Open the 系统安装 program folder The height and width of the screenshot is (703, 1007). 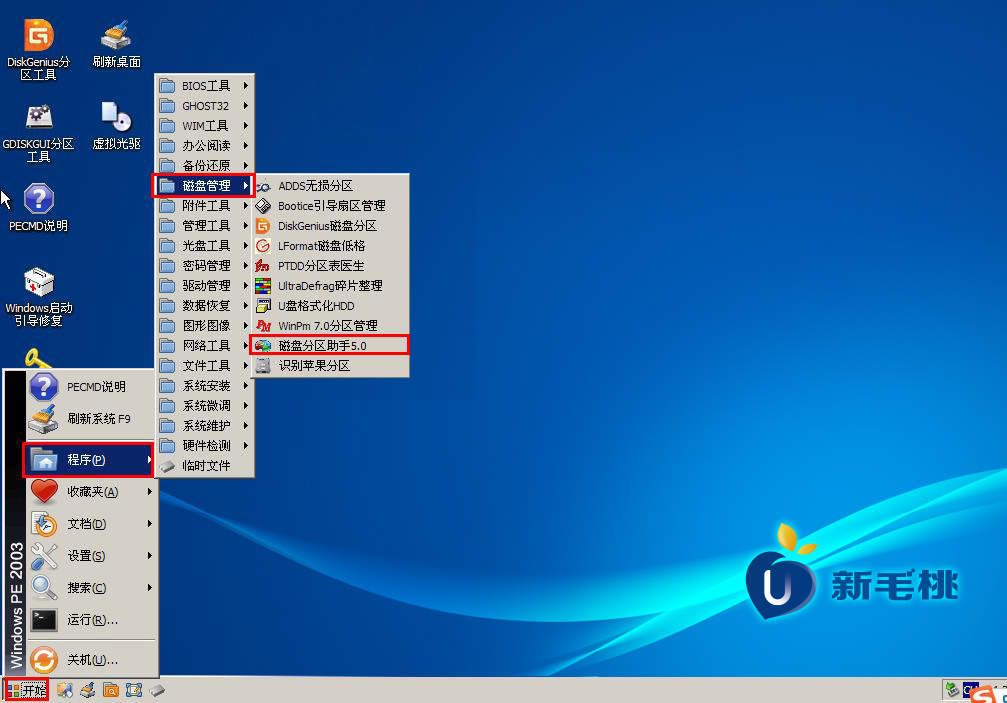(x=205, y=386)
